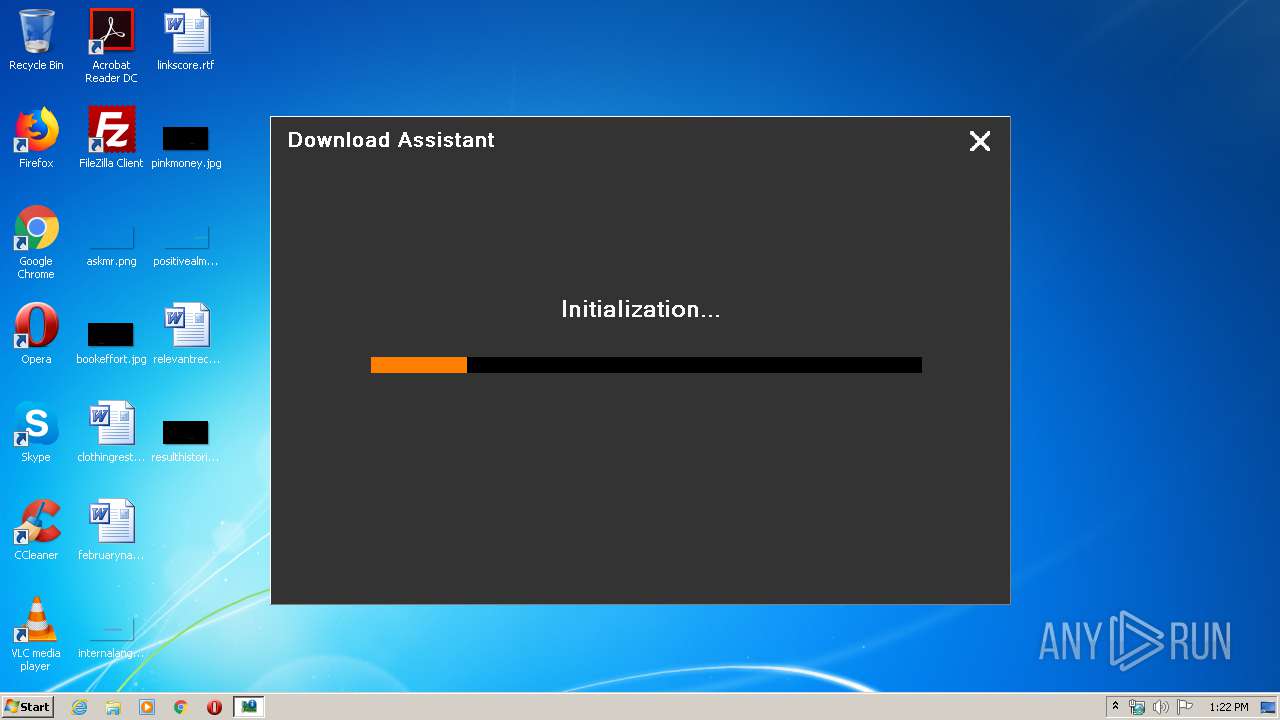Select pinkmoney.jpg file
Screen dimensions: 1280x720
point(186,145)
